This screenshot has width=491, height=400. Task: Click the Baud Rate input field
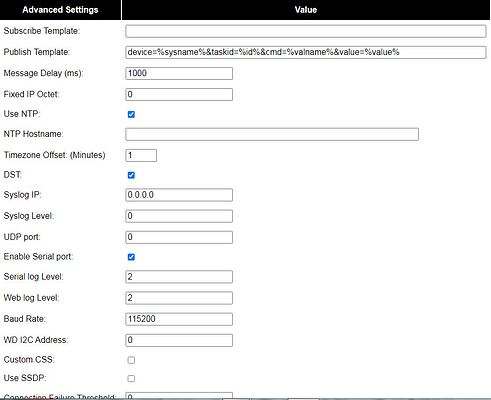pos(179,319)
